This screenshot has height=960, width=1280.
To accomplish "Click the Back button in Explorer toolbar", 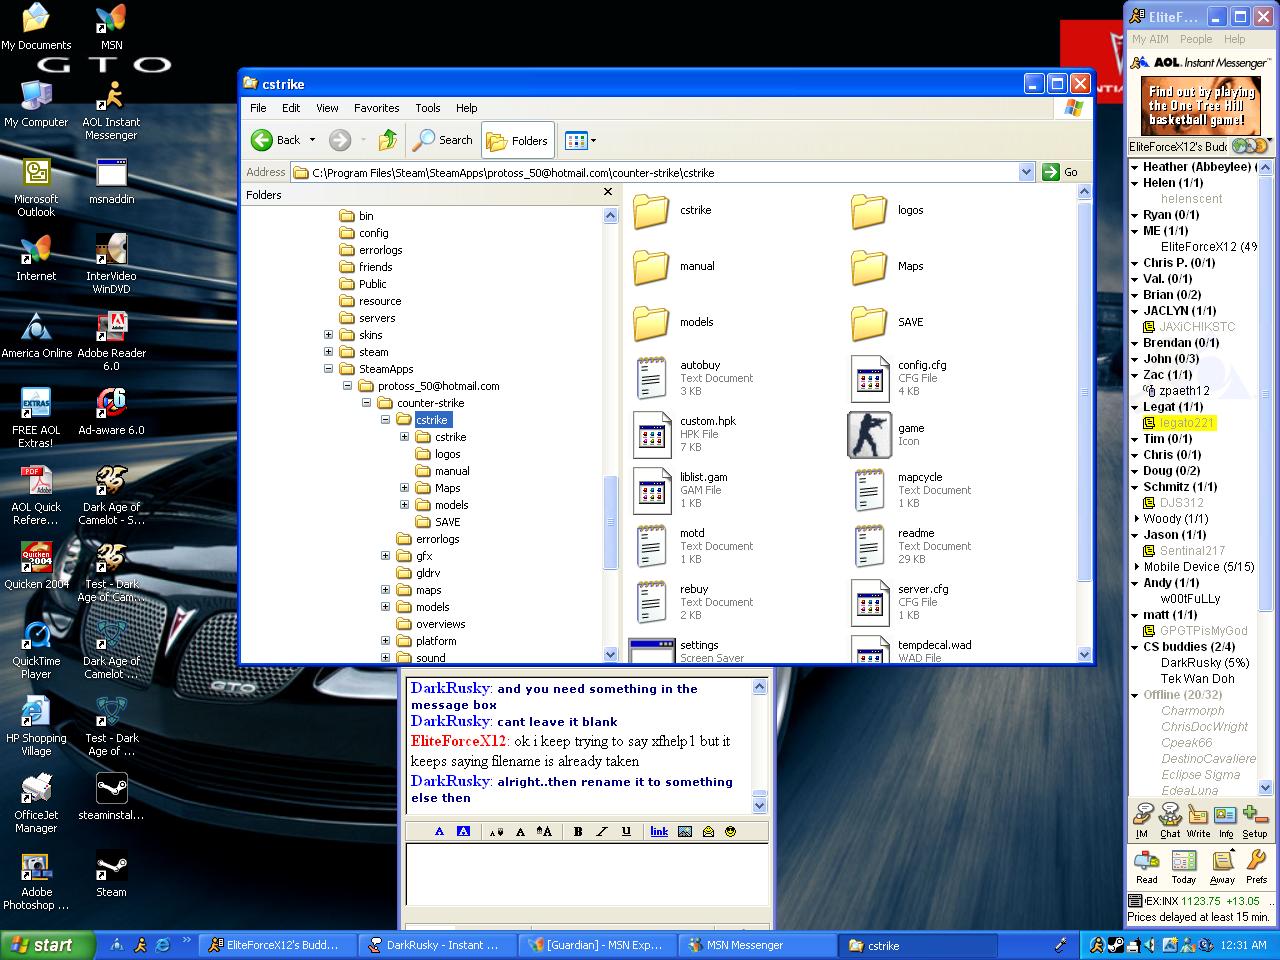I will click(x=276, y=140).
